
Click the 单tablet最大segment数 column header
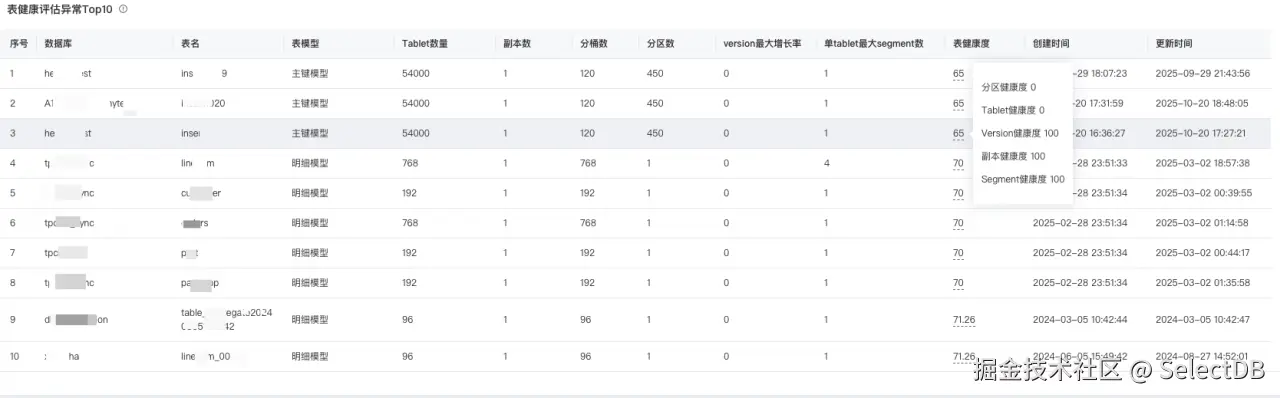point(873,44)
